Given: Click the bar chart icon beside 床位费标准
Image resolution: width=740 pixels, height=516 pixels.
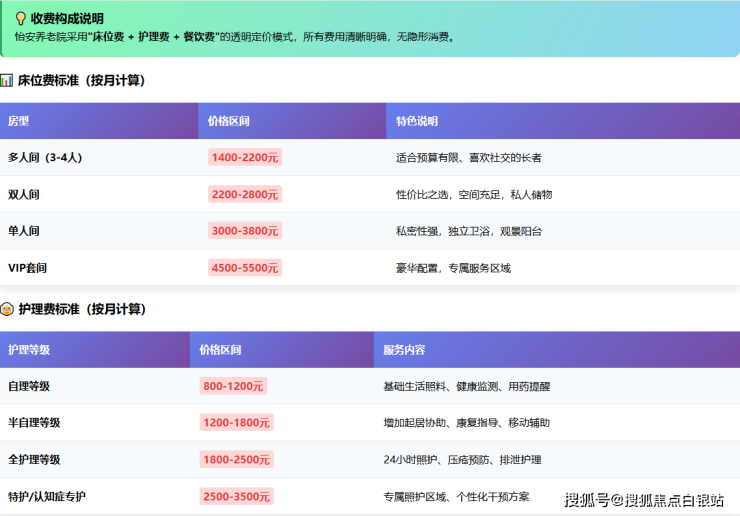Looking at the screenshot, I should (x=8, y=80).
